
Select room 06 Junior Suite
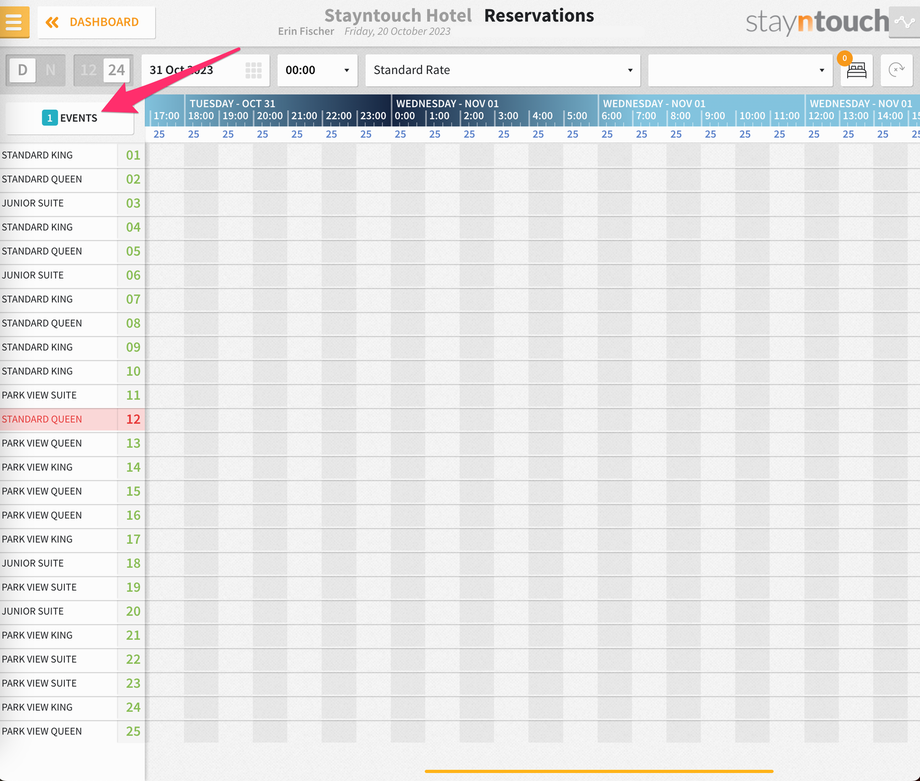(72, 276)
